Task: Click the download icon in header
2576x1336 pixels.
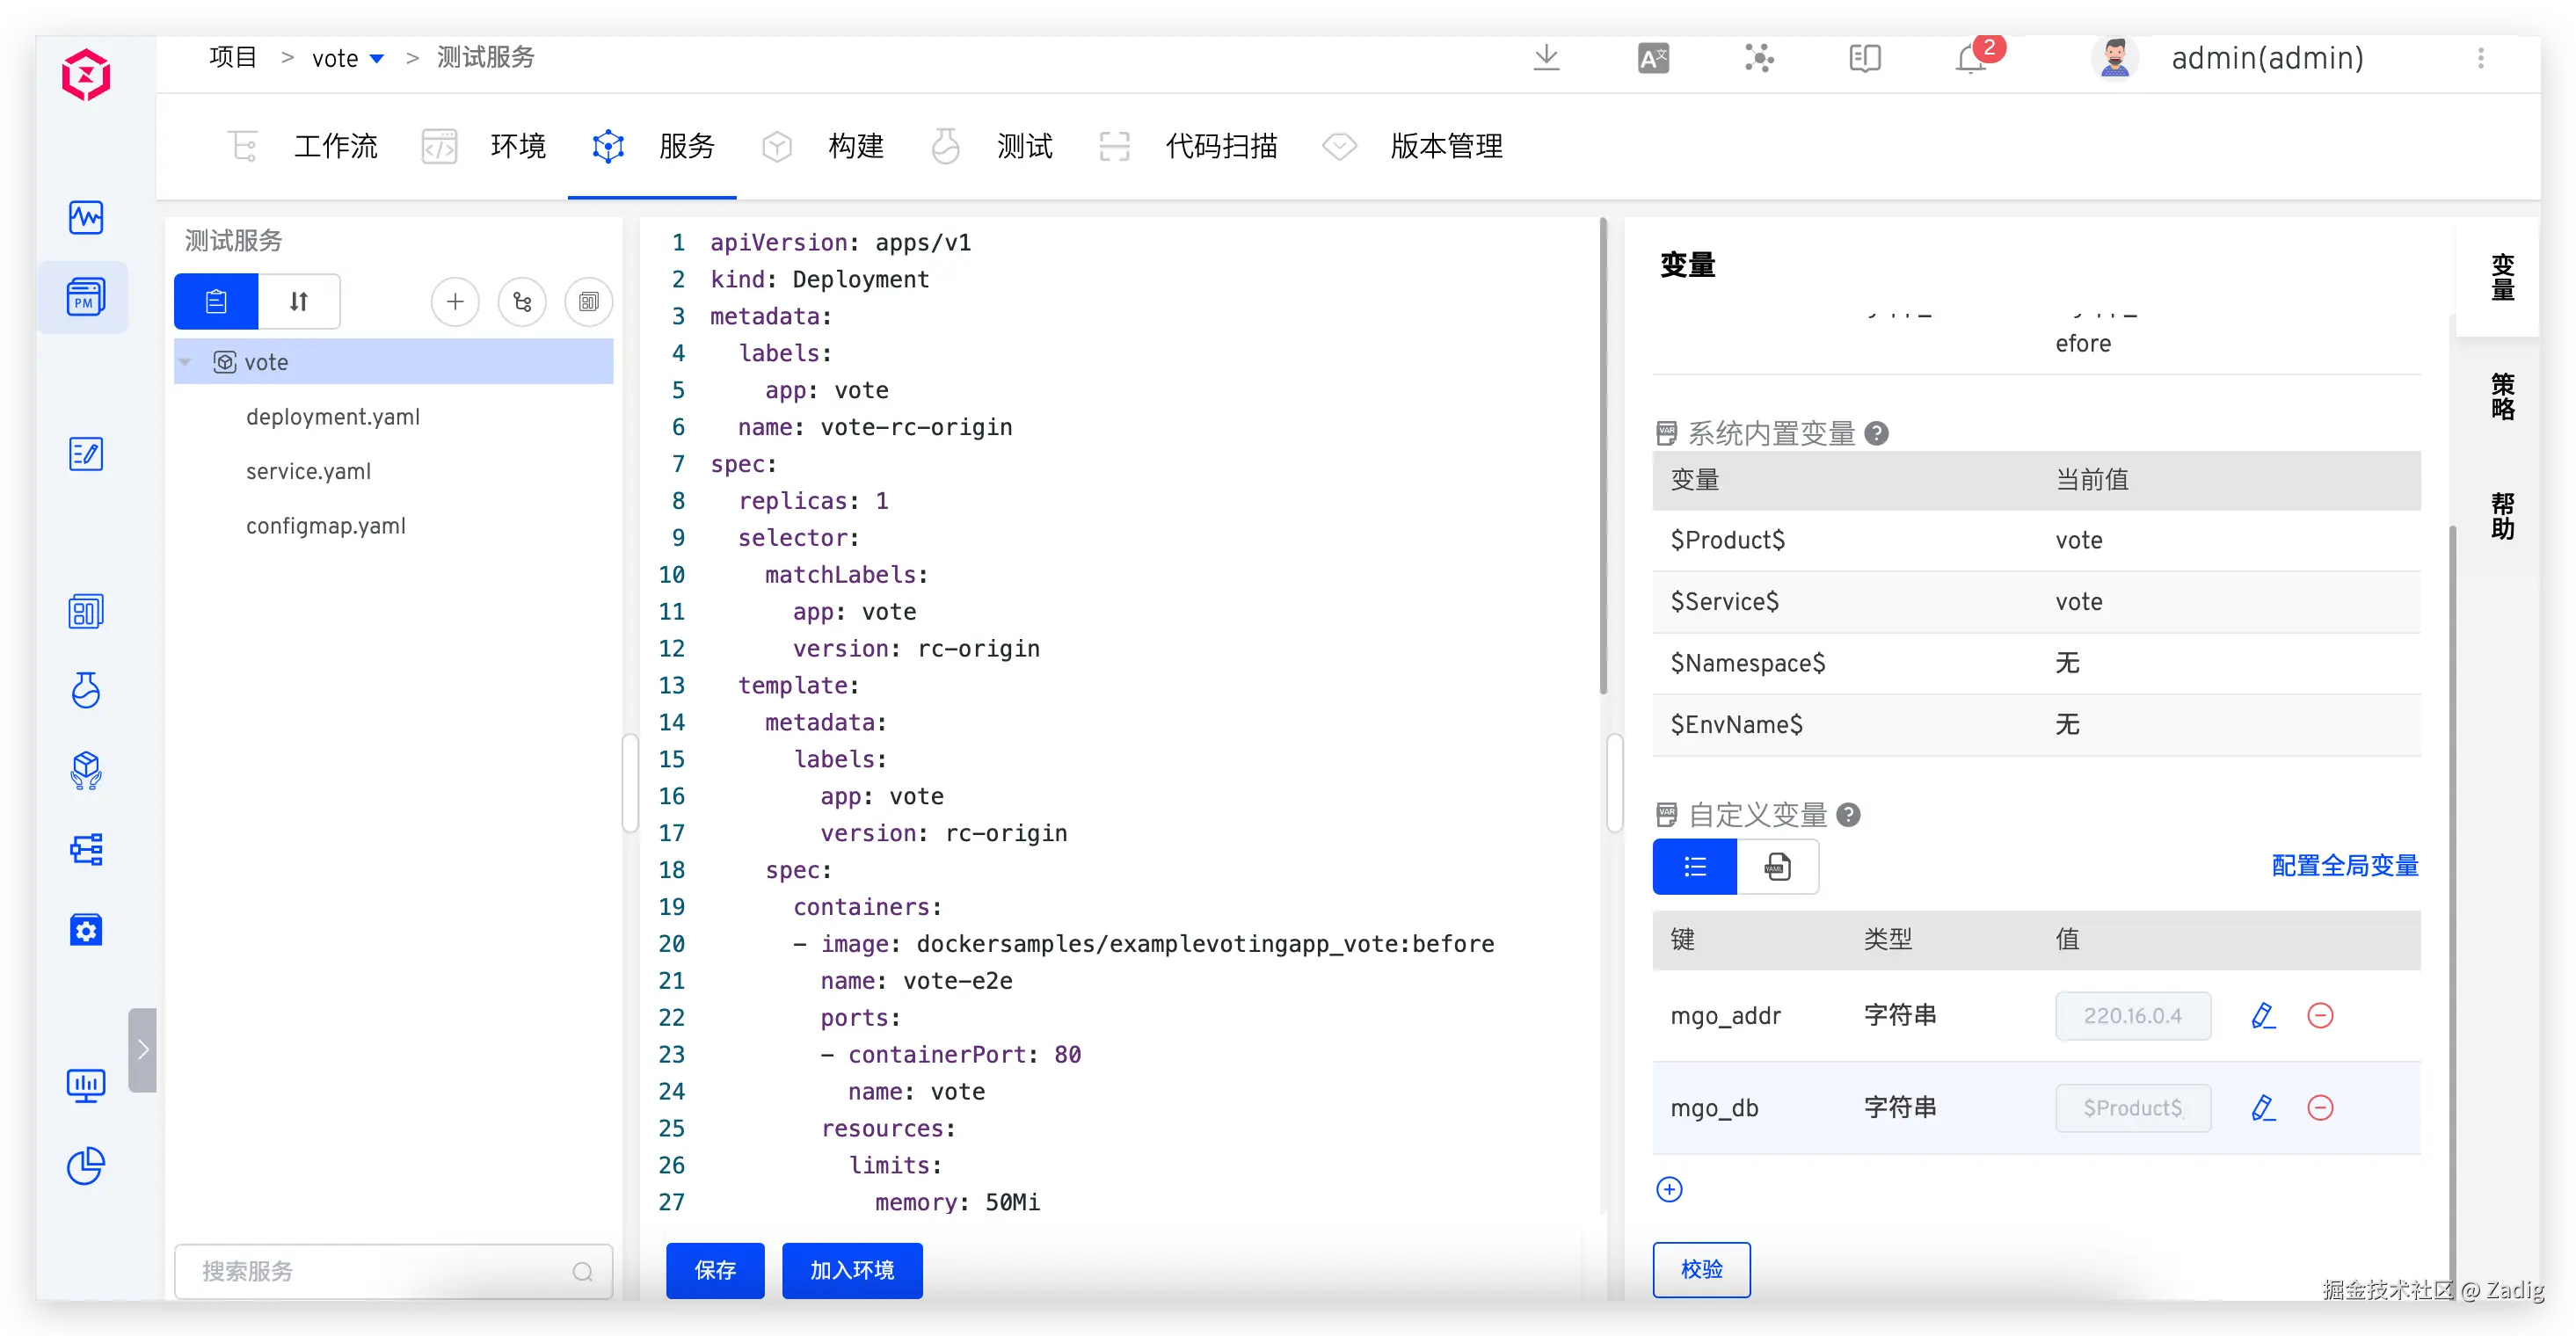Action: pos(1546,57)
